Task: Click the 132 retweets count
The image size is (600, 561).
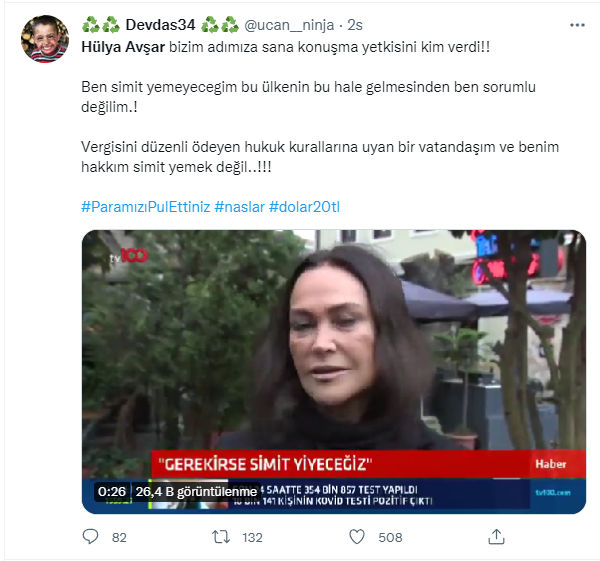Action: pos(252,538)
